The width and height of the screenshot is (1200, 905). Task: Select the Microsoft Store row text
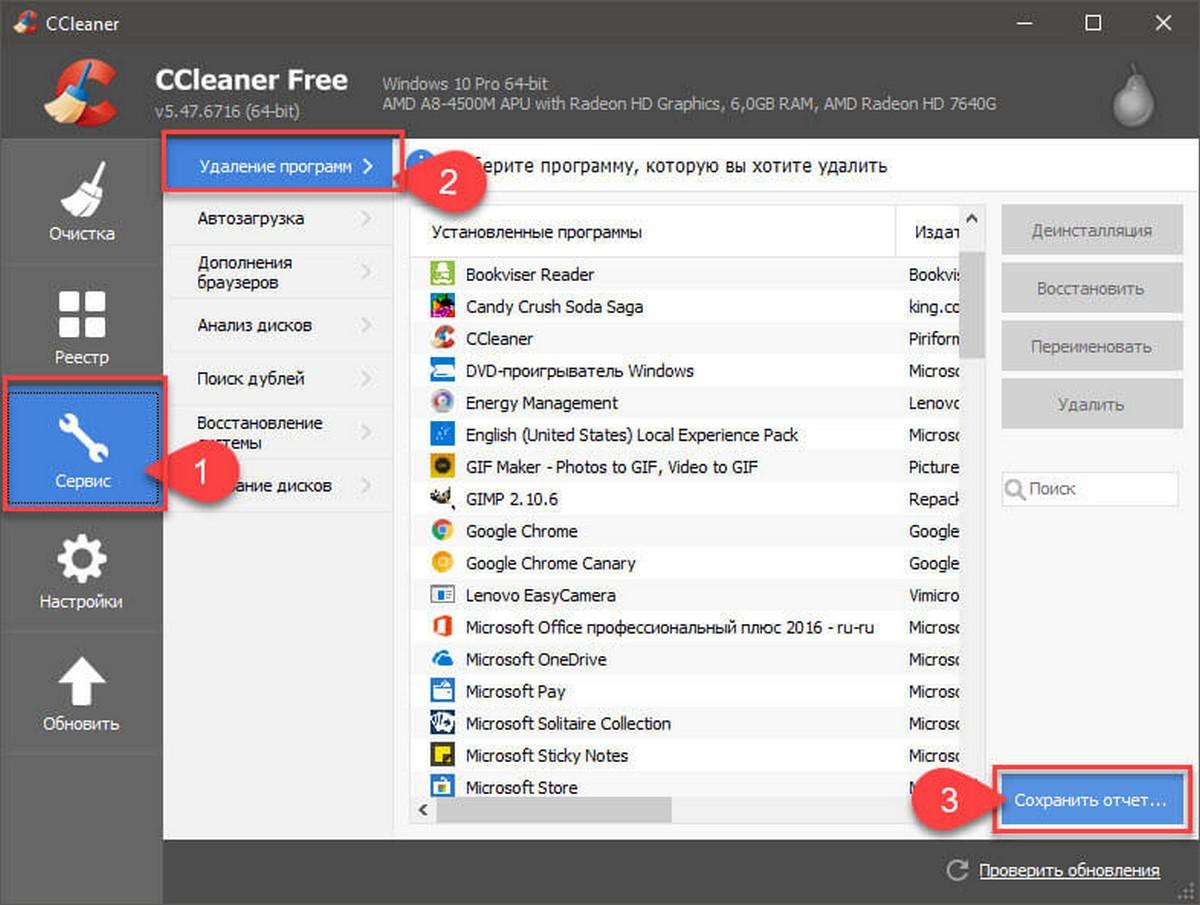click(x=522, y=787)
